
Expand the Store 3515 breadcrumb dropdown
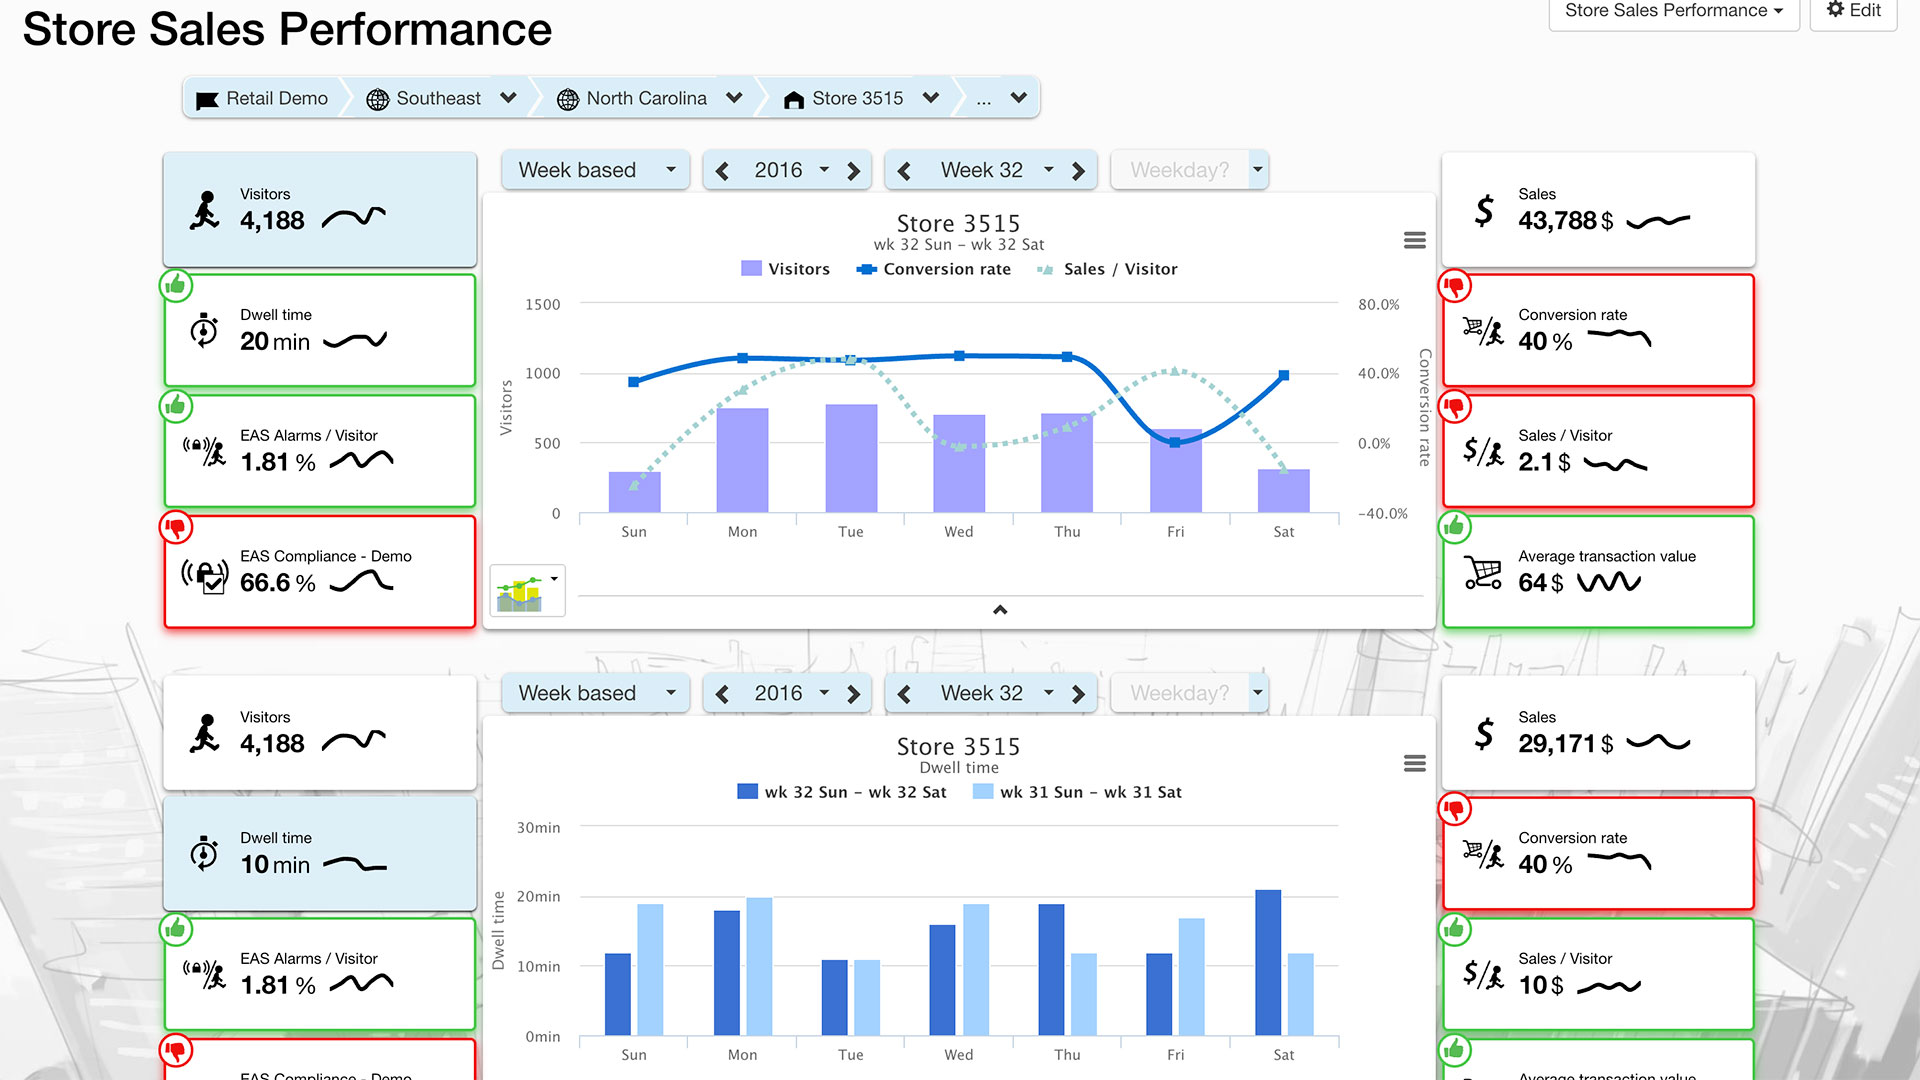[931, 98]
